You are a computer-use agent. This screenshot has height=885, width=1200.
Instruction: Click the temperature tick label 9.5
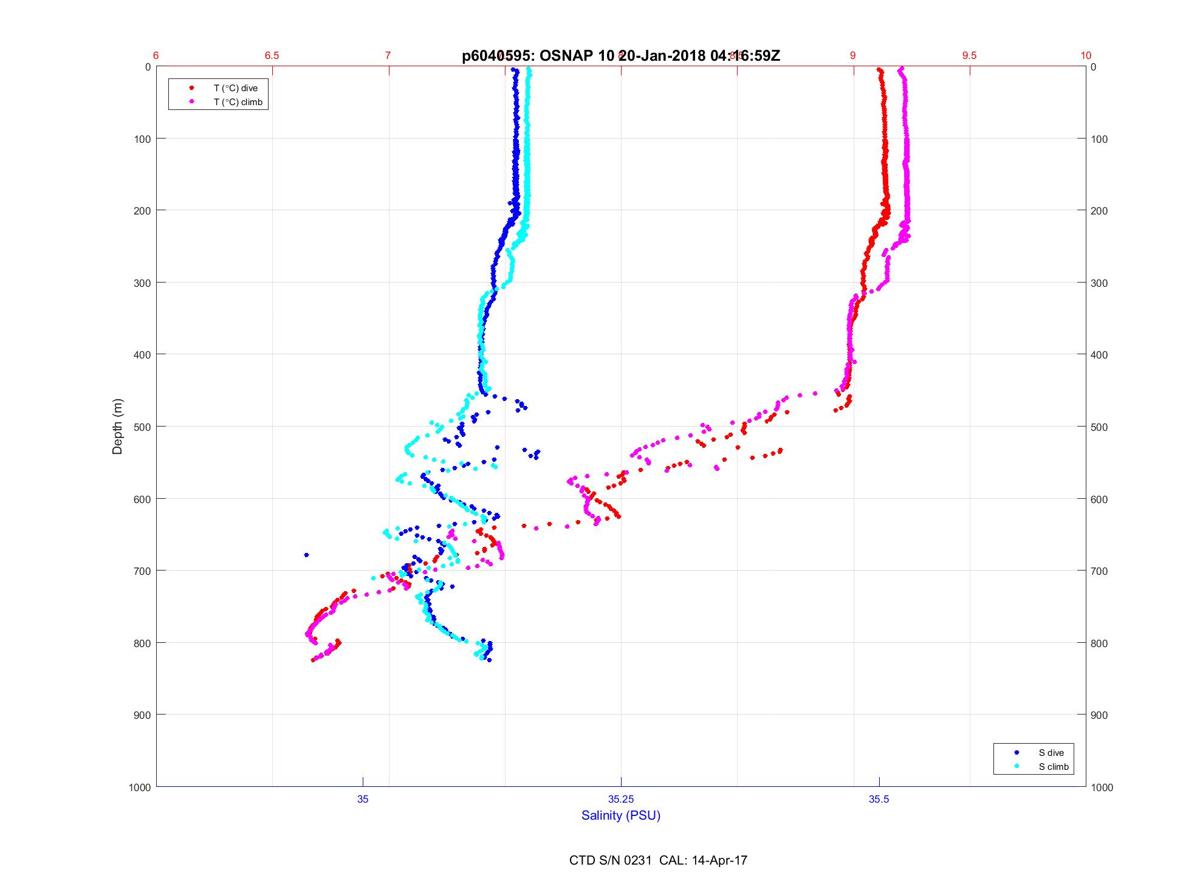969,56
